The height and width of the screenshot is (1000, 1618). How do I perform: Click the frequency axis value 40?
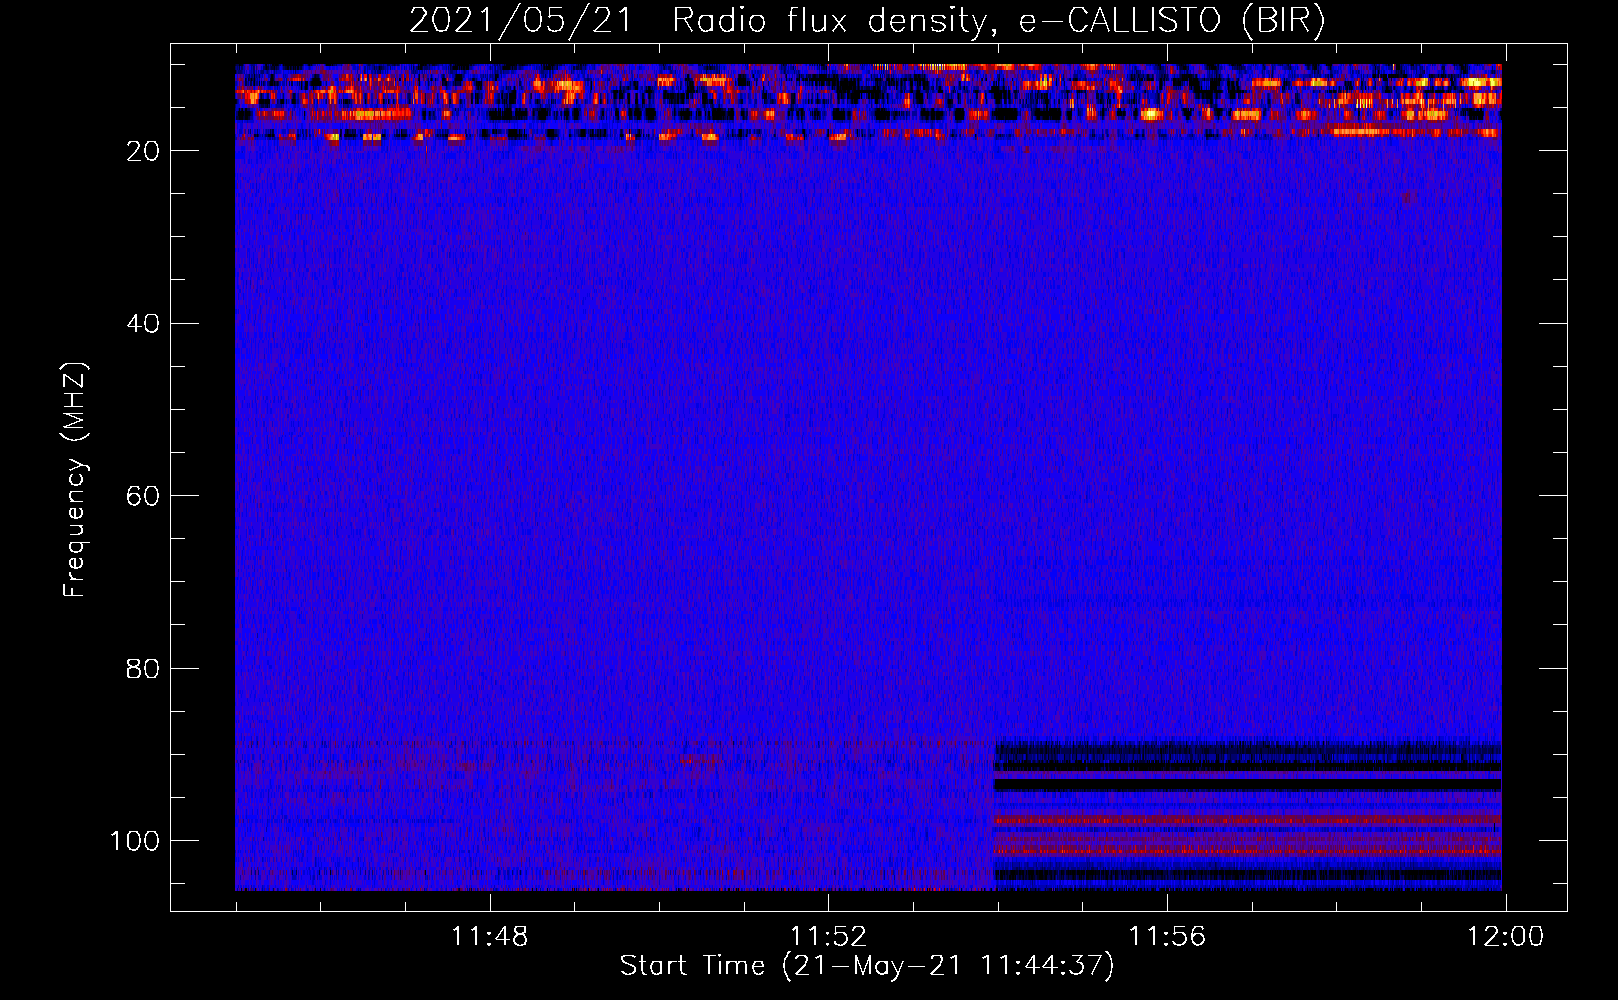pyautogui.click(x=143, y=323)
